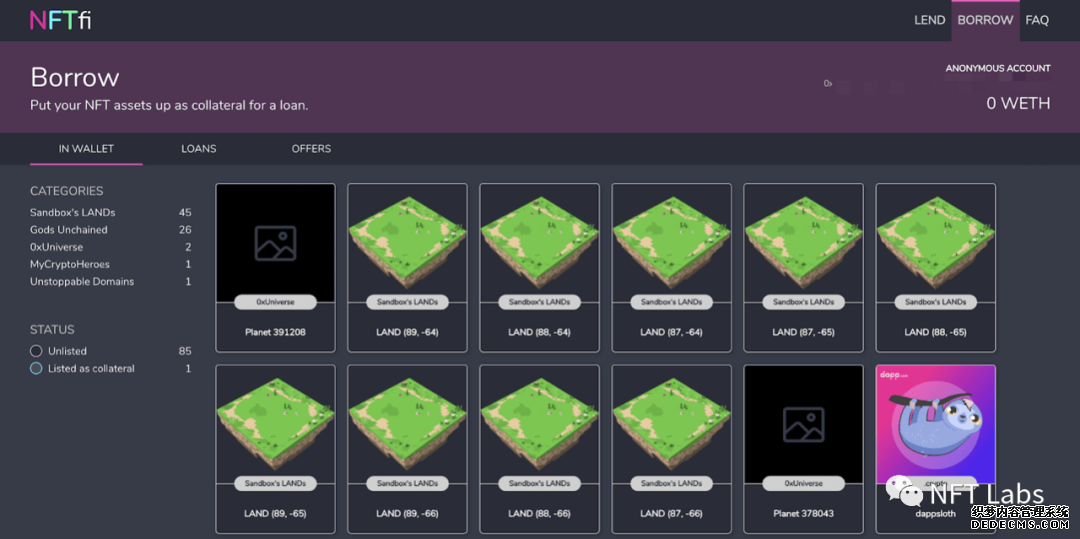Click the Unlisted count 85

click(185, 351)
